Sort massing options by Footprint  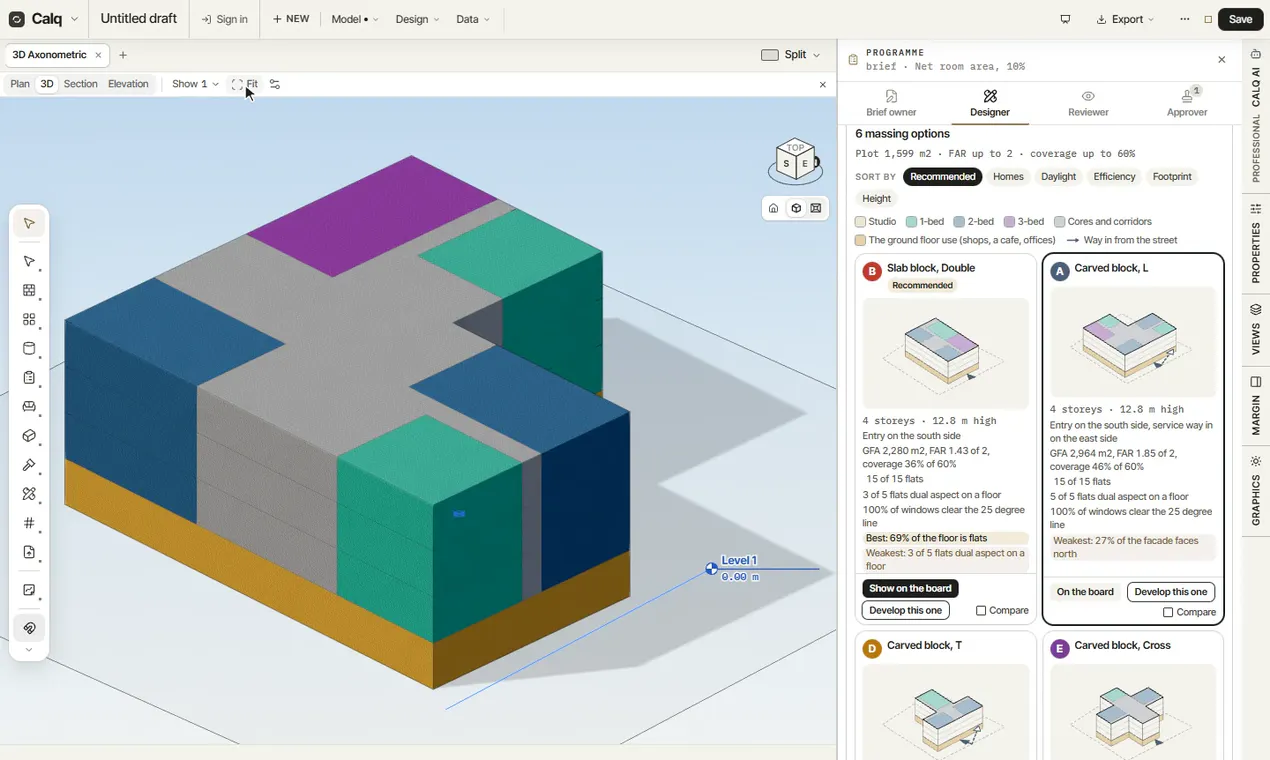1172,177
